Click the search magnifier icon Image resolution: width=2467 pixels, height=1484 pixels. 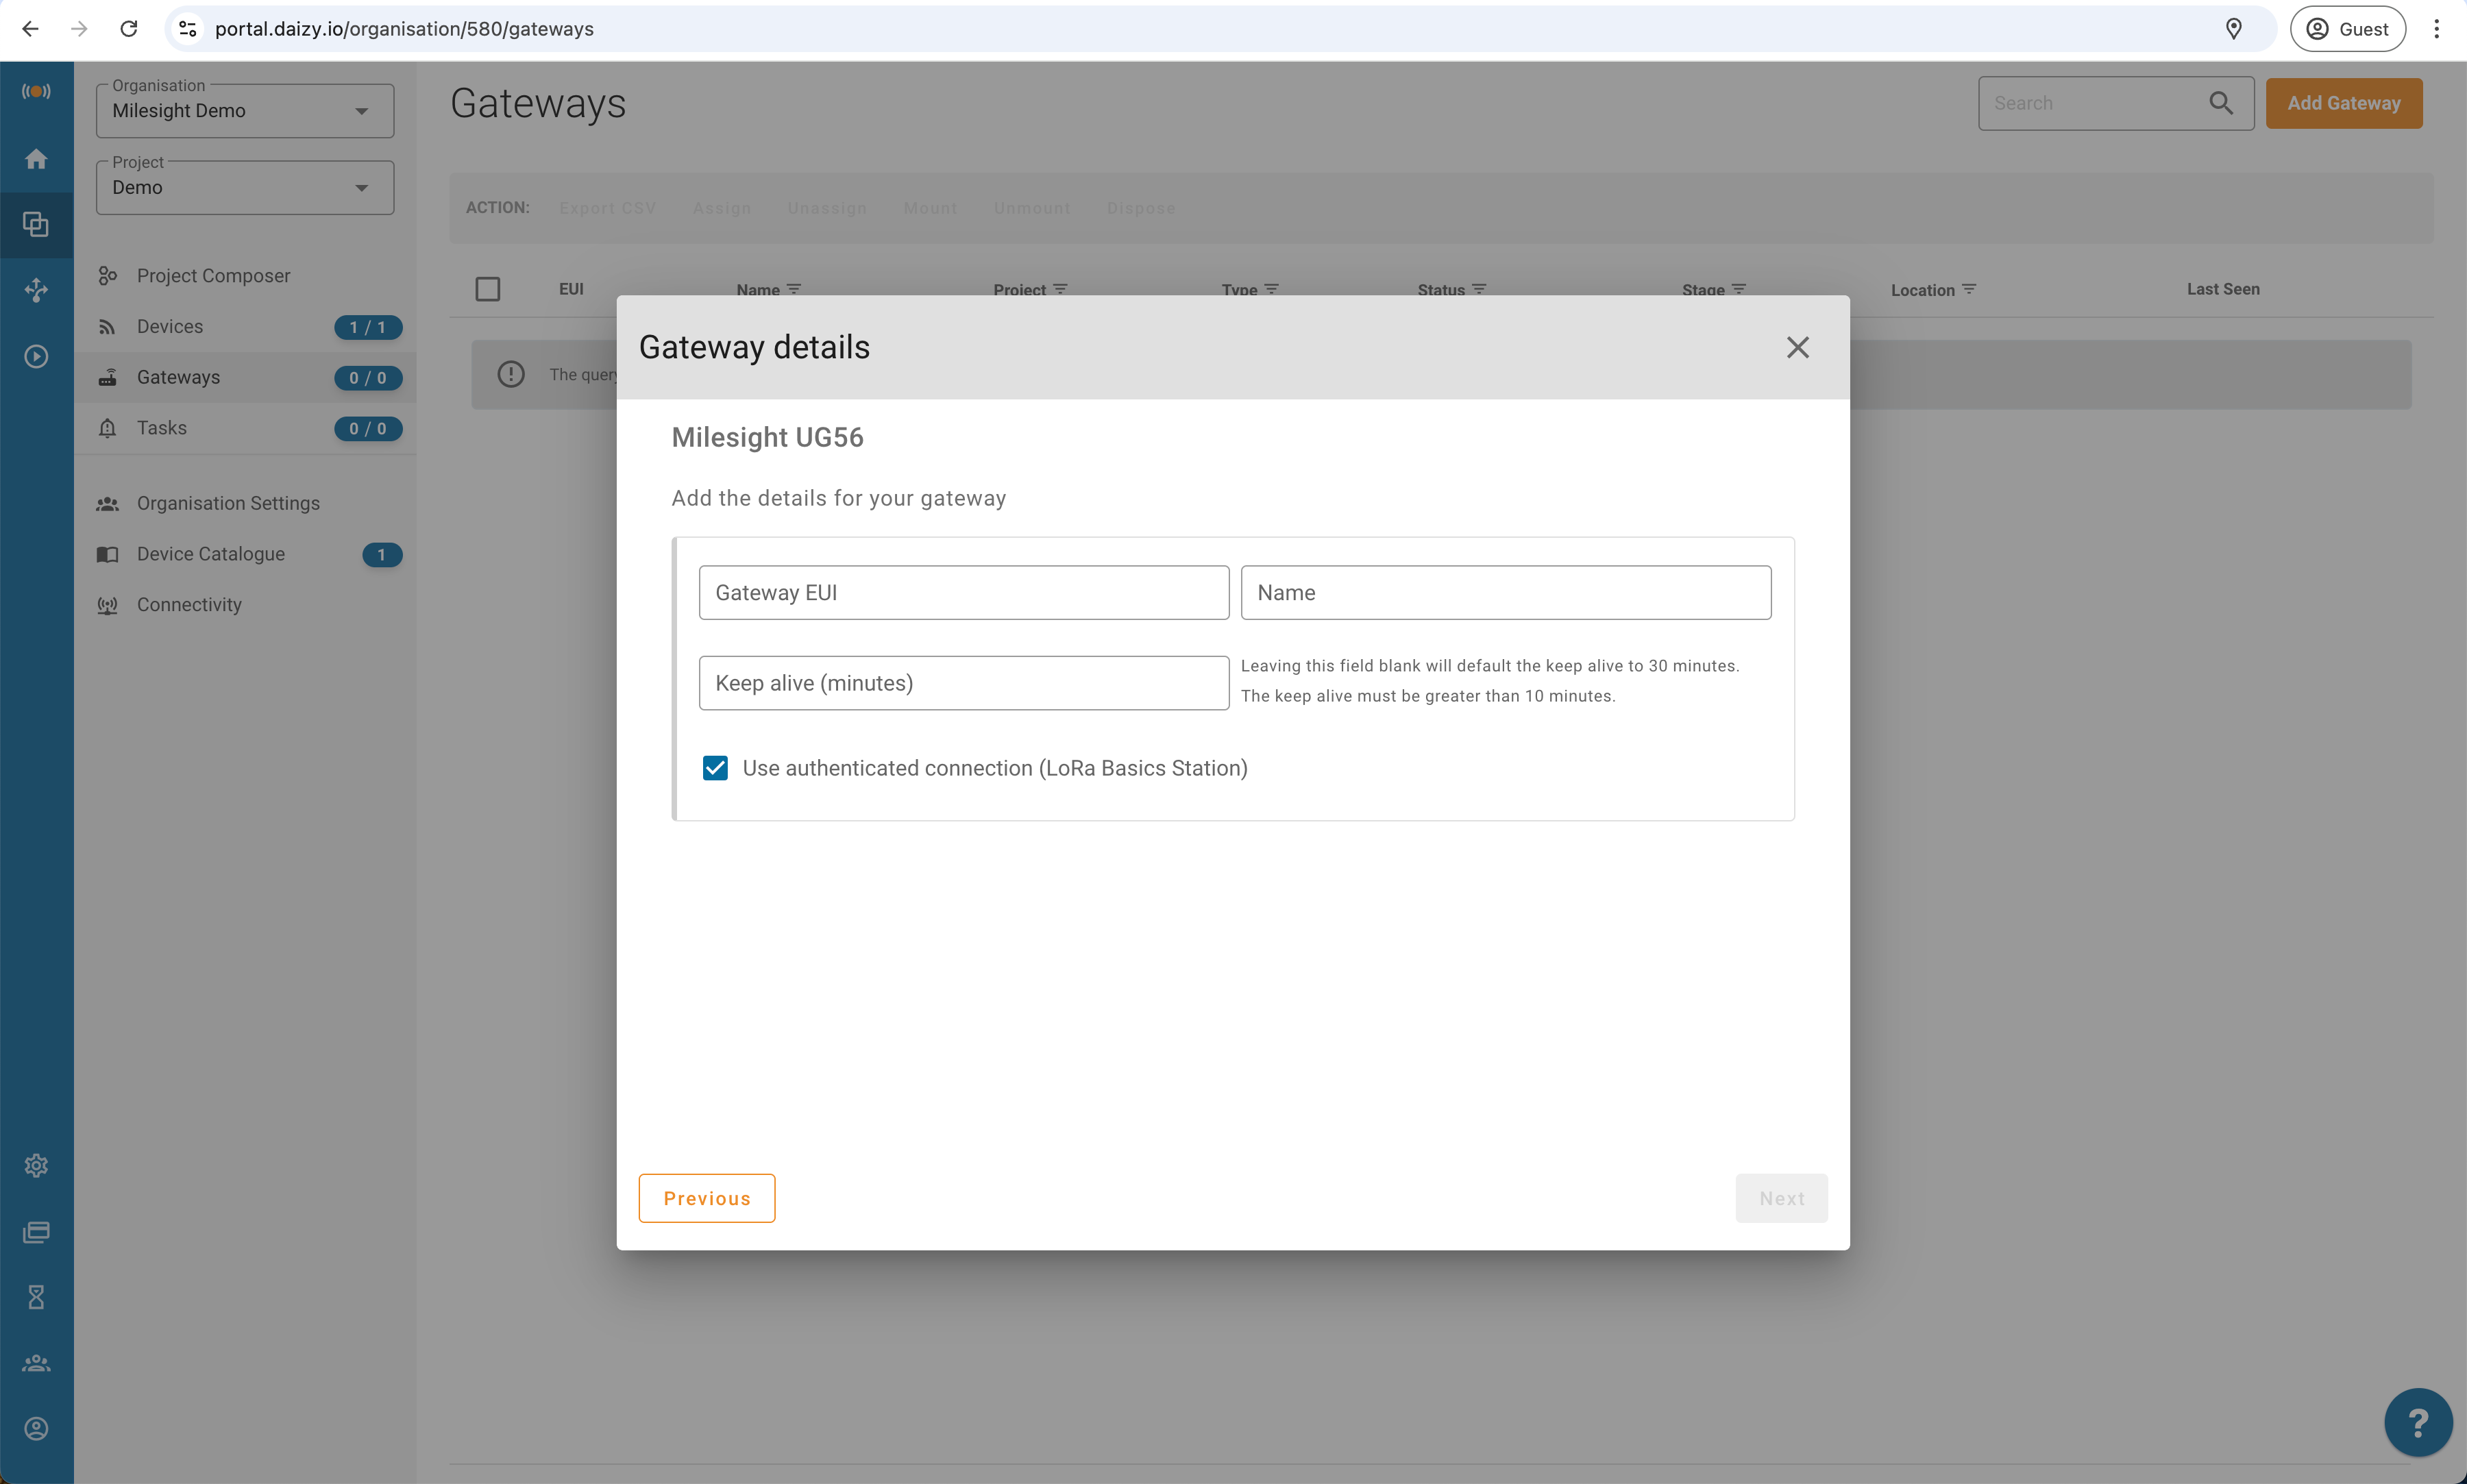[2220, 103]
